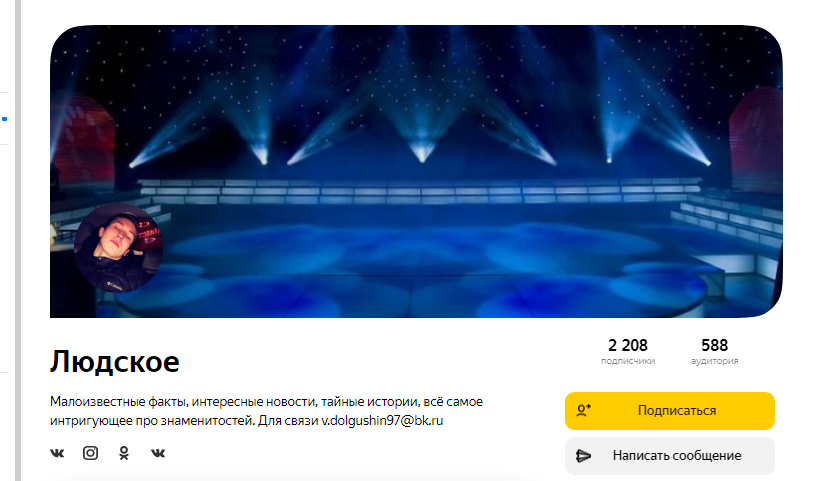Open the second VK icon link
Screen dimensions: 818x481
tap(158, 453)
